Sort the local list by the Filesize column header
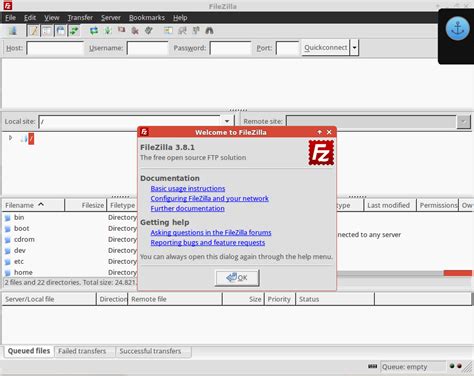This screenshot has width=474, height=376. point(85,205)
